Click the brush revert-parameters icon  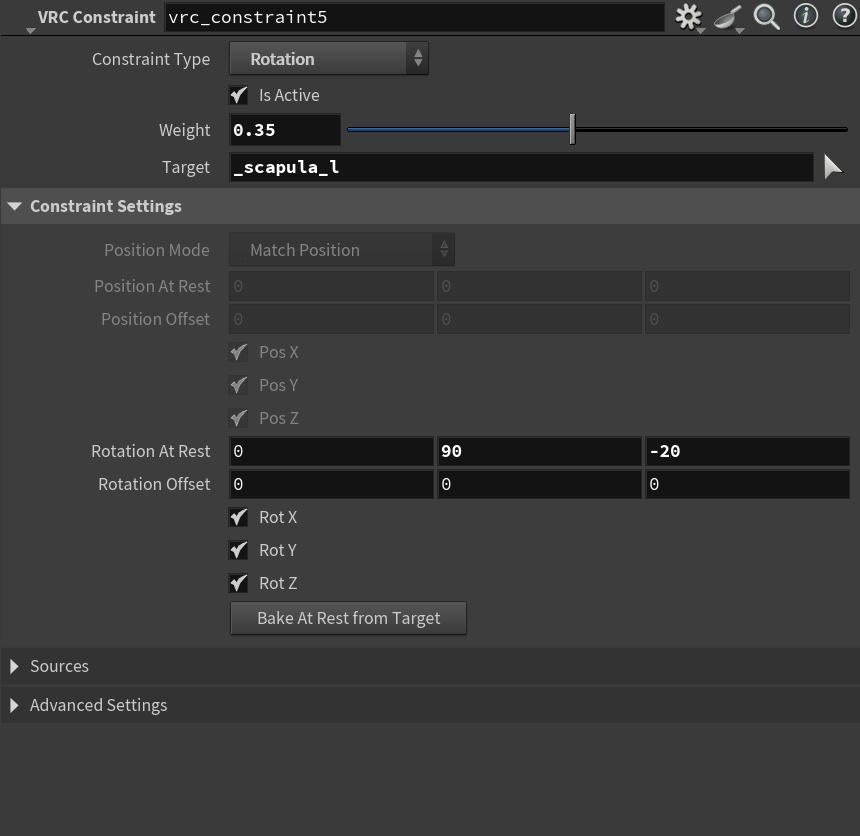pos(727,16)
